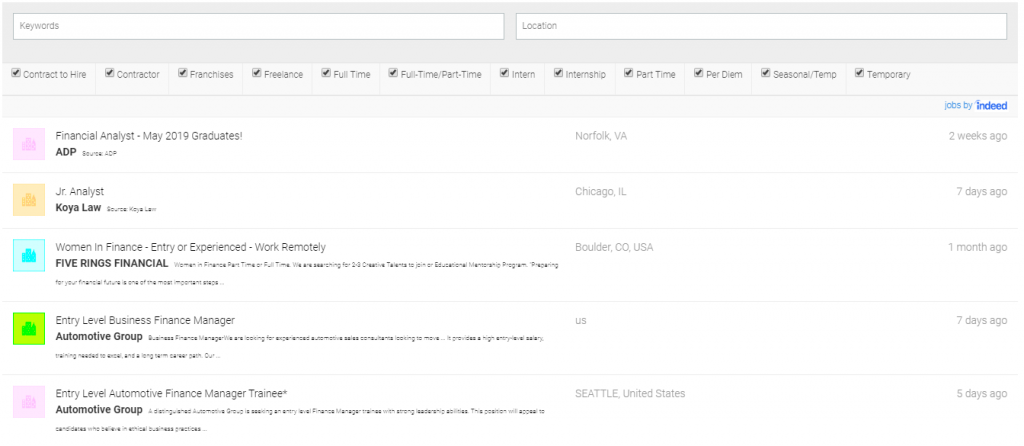Click the SEATTLE, United States location

tap(630, 394)
